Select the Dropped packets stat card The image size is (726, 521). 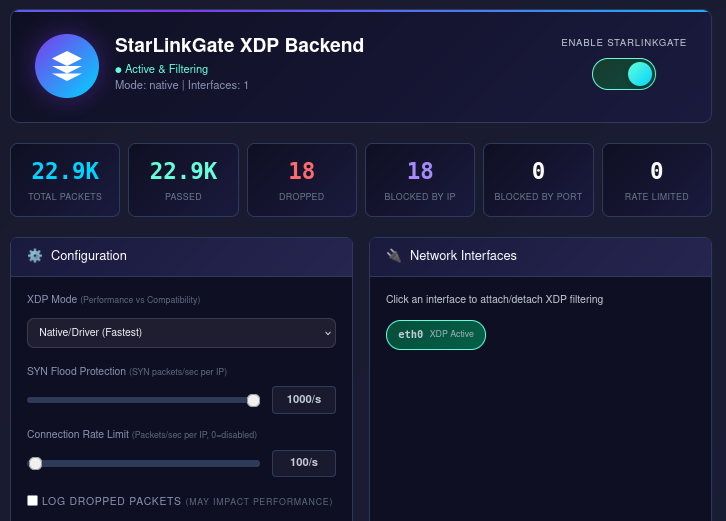301,180
